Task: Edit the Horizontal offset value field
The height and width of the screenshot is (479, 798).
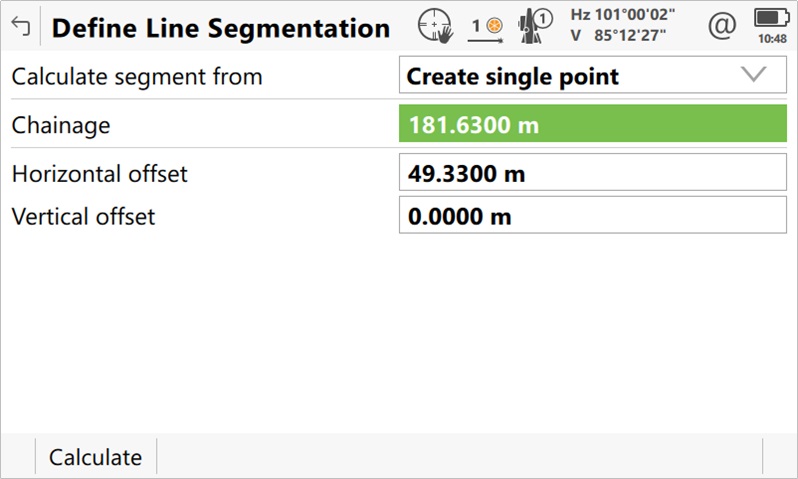Action: [592, 173]
